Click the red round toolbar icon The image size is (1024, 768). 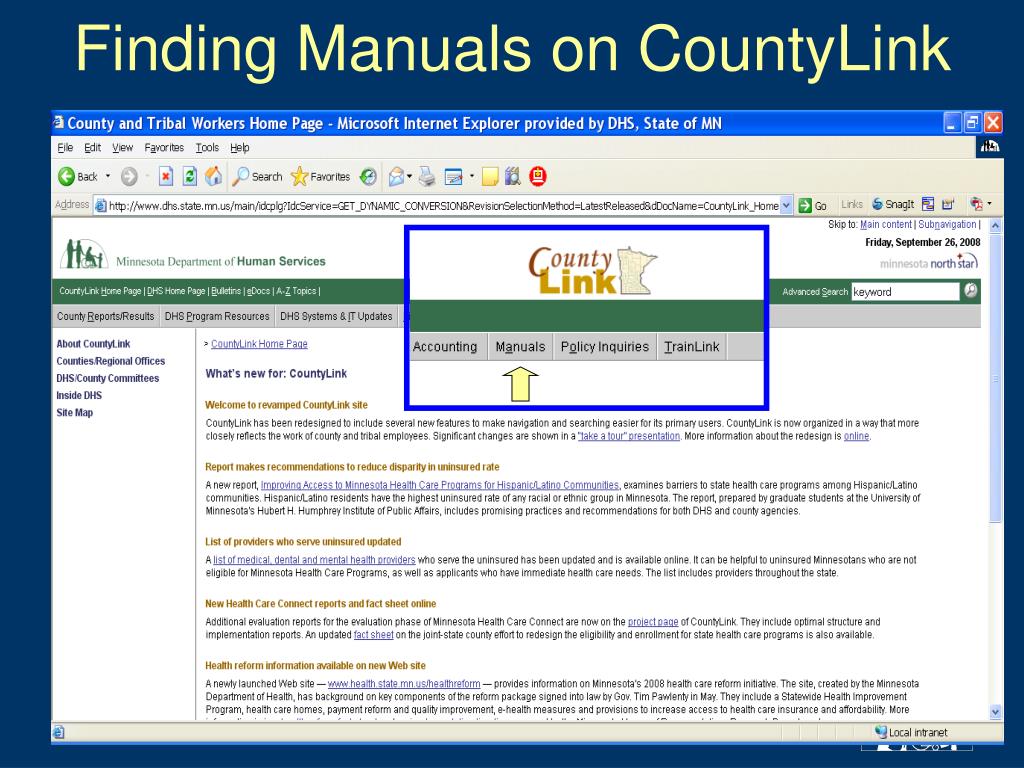[x=537, y=176]
